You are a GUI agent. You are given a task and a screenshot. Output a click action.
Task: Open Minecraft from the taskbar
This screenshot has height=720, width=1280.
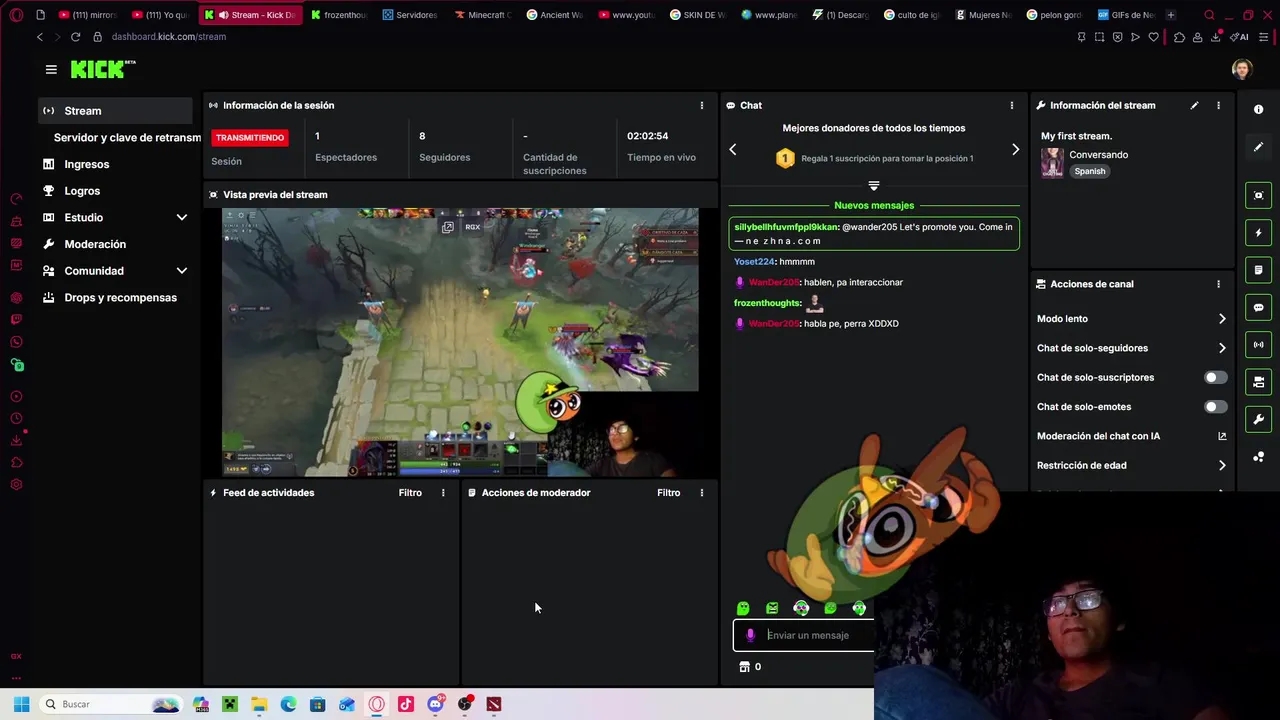tap(230, 704)
